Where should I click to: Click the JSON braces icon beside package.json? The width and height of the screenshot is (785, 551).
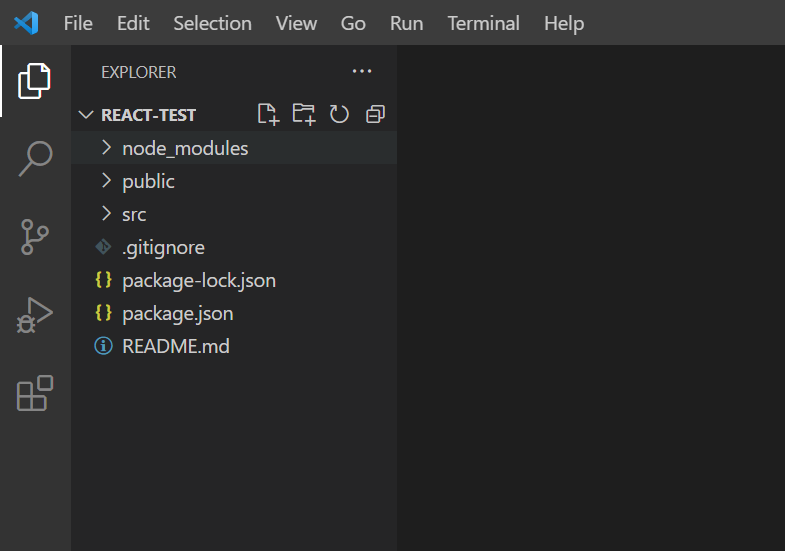coord(104,313)
